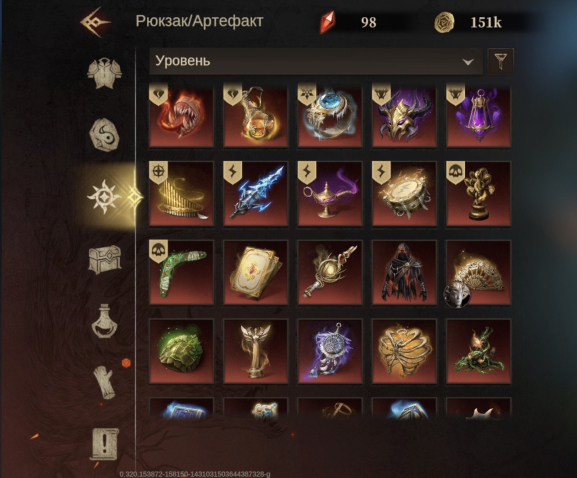The height and width of the screenshot is (478, 577).
Task: Select the golden ribcage artifact
Action: [404, 351]
